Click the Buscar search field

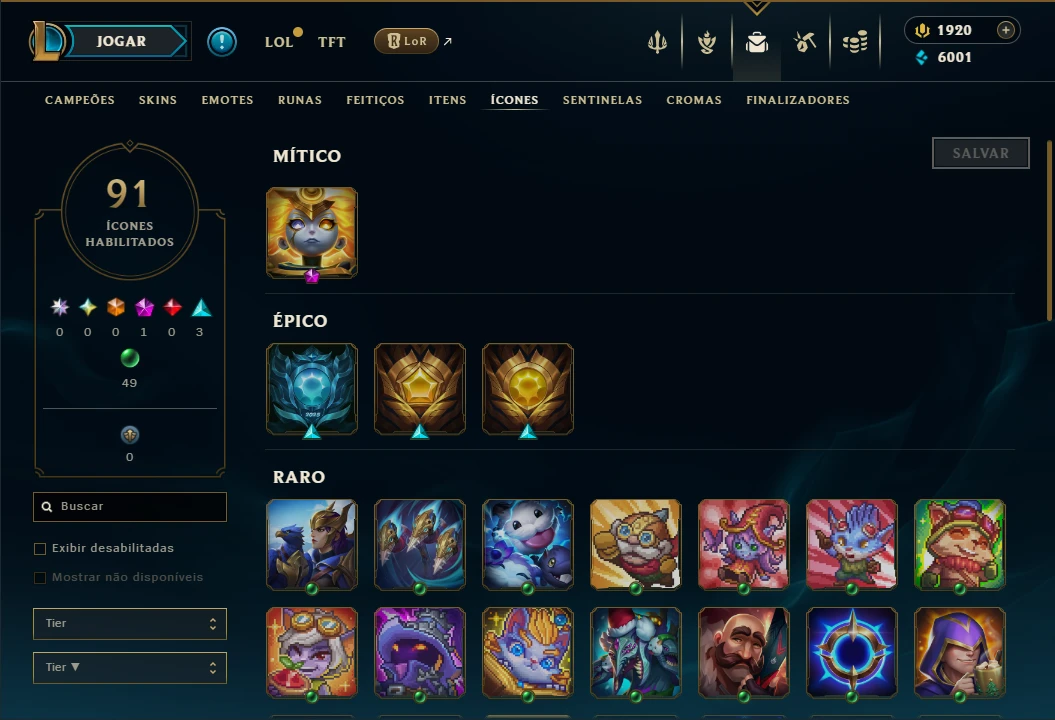130,507
